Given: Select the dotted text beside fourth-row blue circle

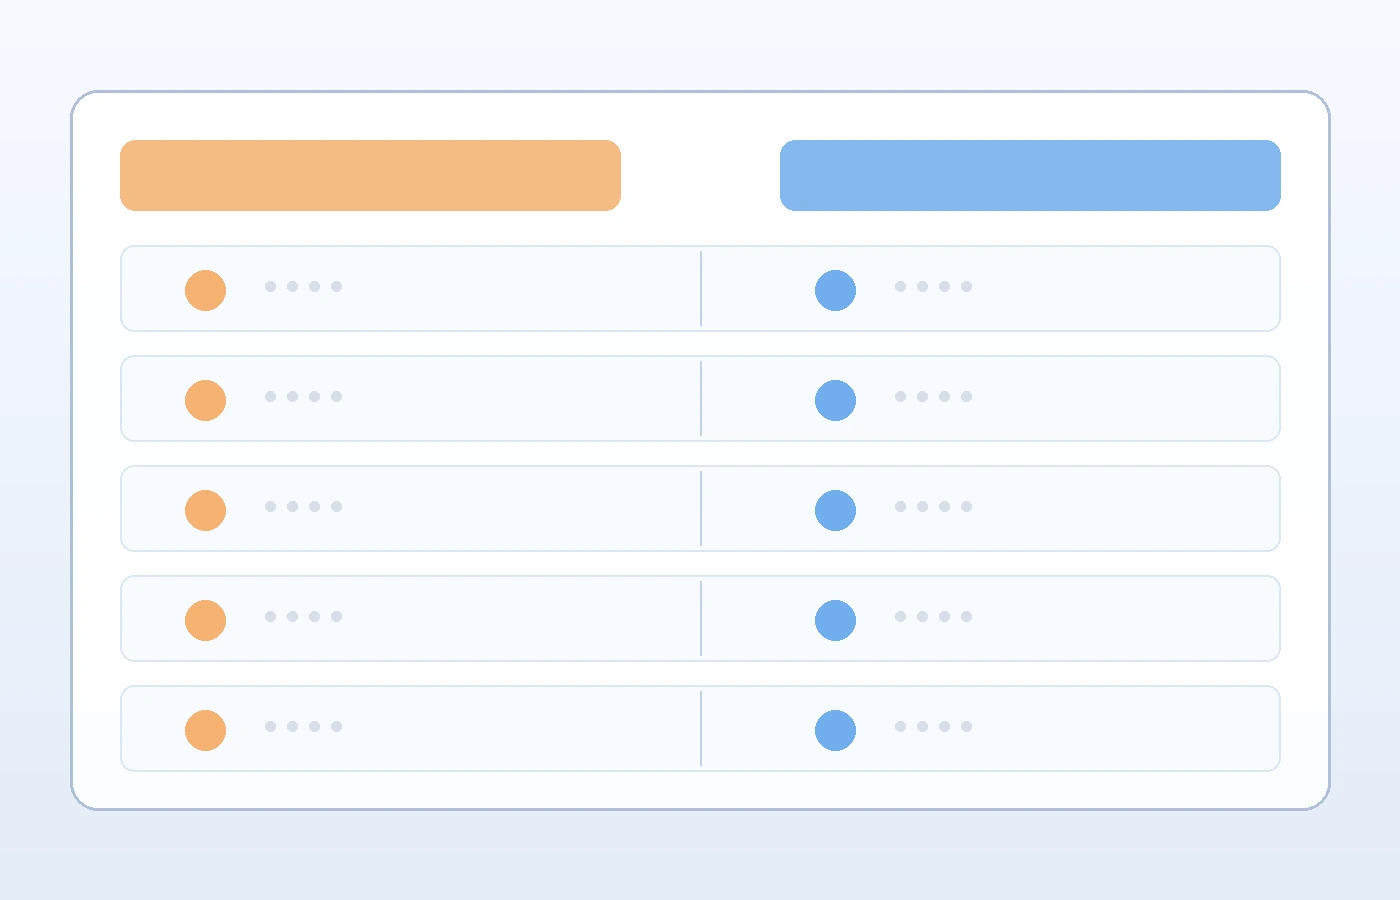Looking at the screenshot, I should [x=933, y=617].
